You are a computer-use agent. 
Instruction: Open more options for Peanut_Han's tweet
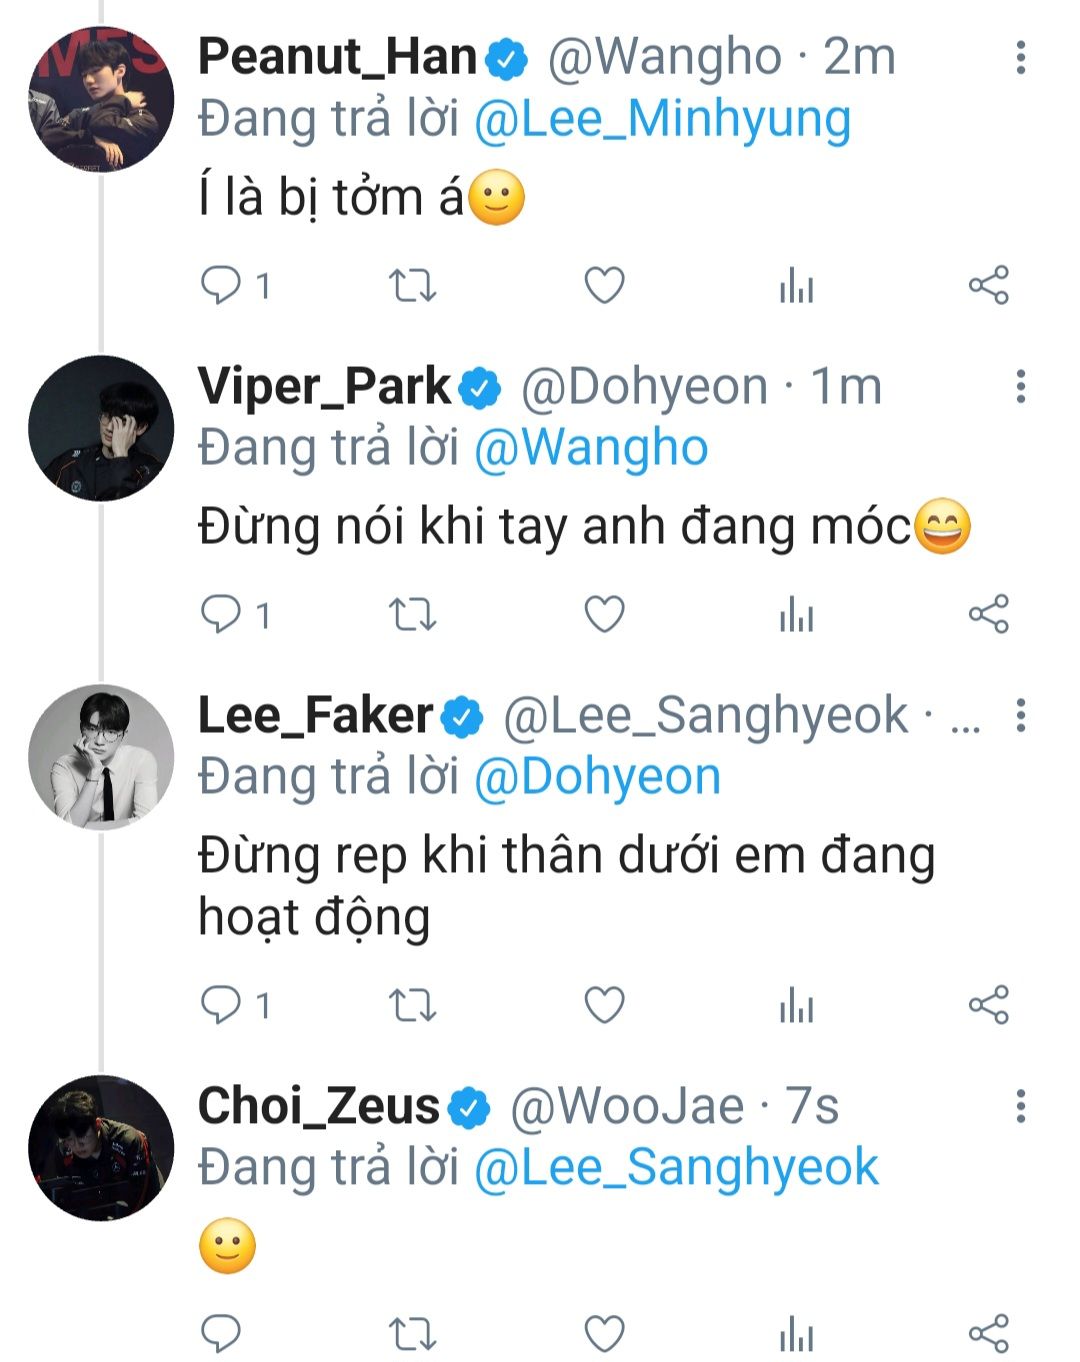click(x=1020, y=58)
